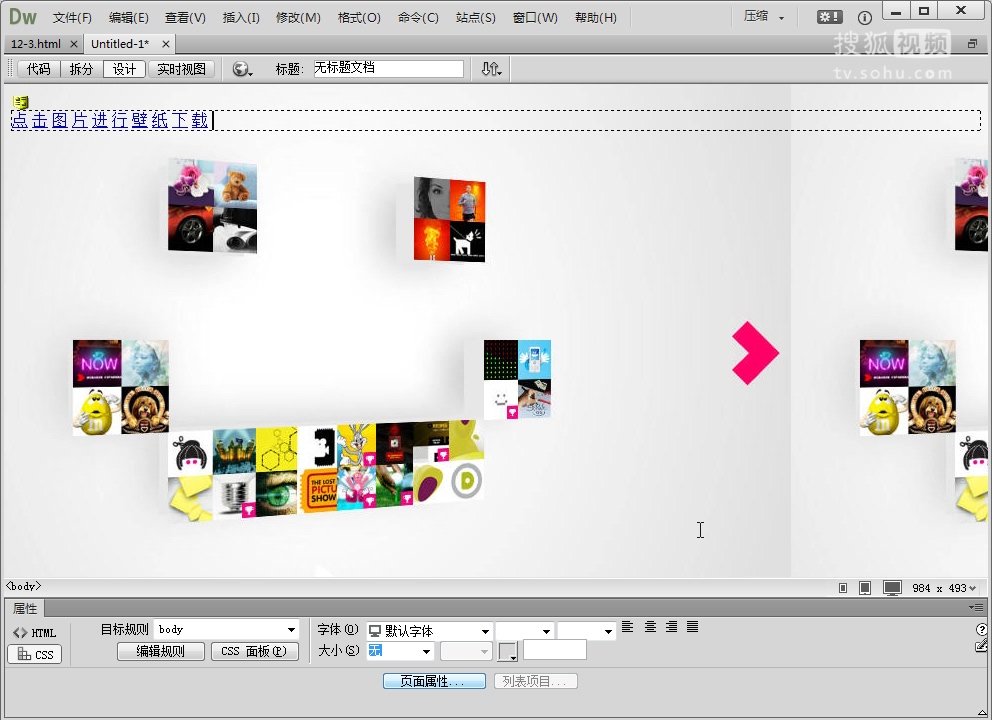Switch Properties panel to HTML mode
This screenshot has width=992, height=720.
click(x=35, y=633)
